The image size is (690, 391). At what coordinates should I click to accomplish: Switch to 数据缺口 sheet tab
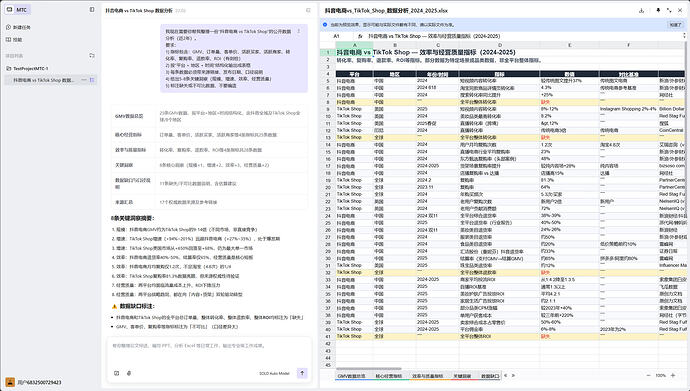point(490,376)
